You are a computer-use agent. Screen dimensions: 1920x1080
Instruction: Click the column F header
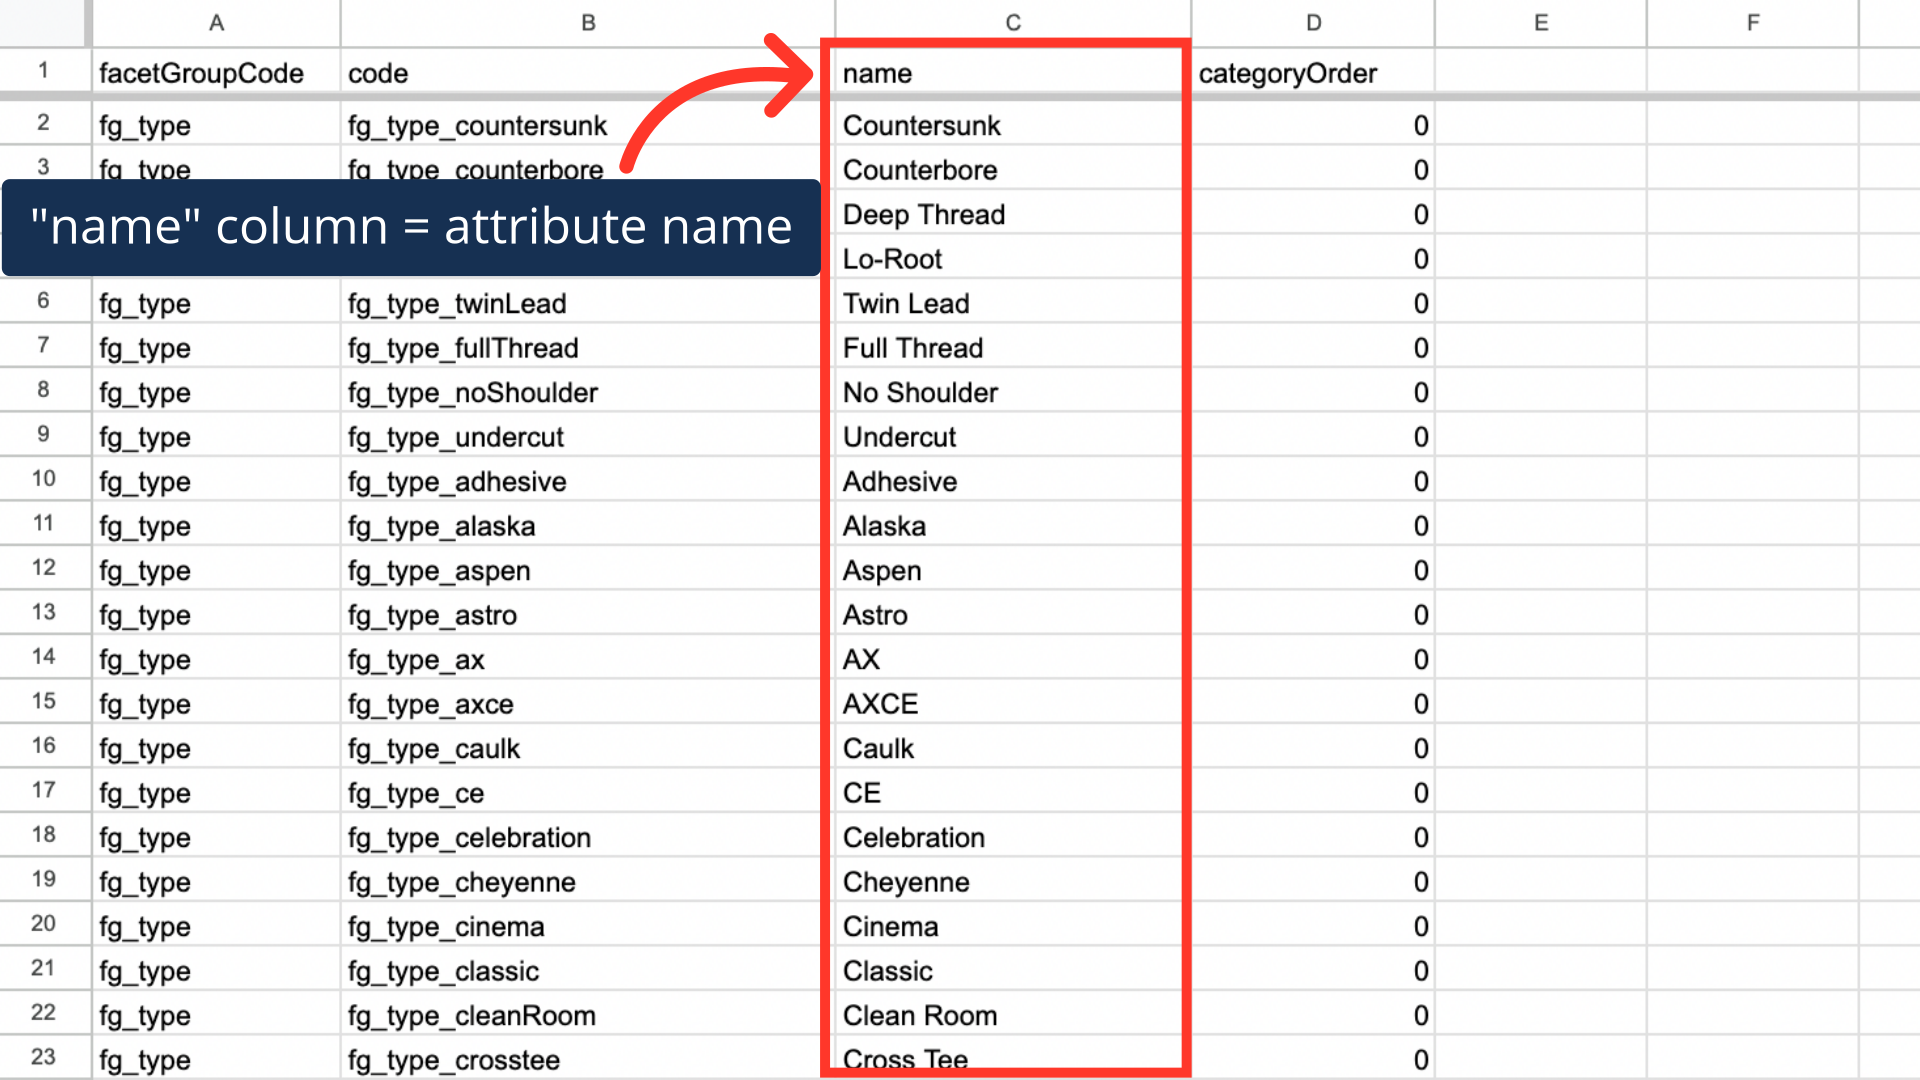(x=1752, y=22)
